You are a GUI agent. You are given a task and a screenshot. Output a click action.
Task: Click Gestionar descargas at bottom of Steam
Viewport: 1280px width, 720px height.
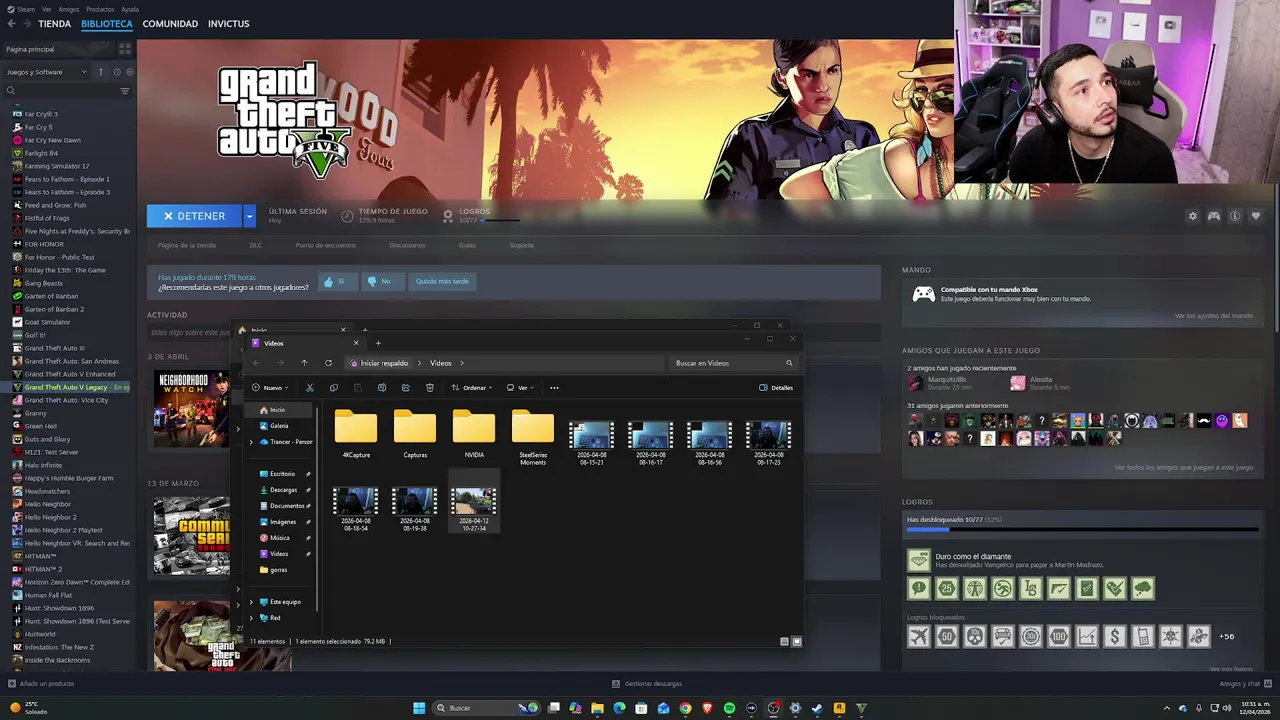pos(647,684)
